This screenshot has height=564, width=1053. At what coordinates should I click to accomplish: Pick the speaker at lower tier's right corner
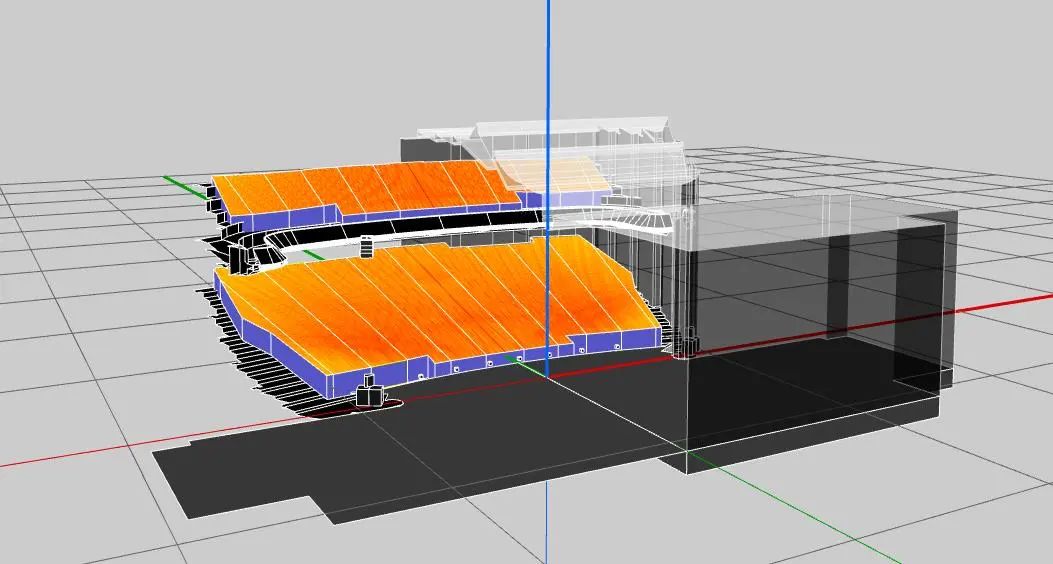[x=686, y=346]
